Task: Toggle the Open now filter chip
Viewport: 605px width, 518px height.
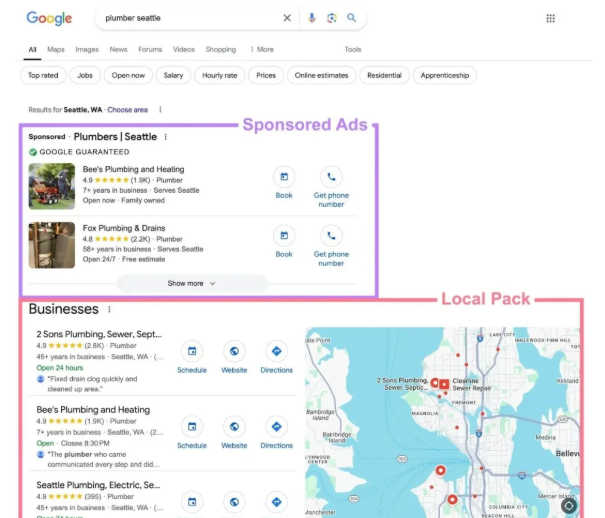Action: (x=128, y=75)
